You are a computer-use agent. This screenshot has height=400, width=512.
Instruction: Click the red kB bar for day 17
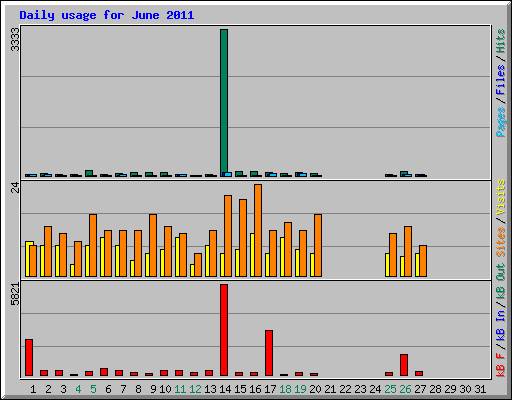[269, 353]
